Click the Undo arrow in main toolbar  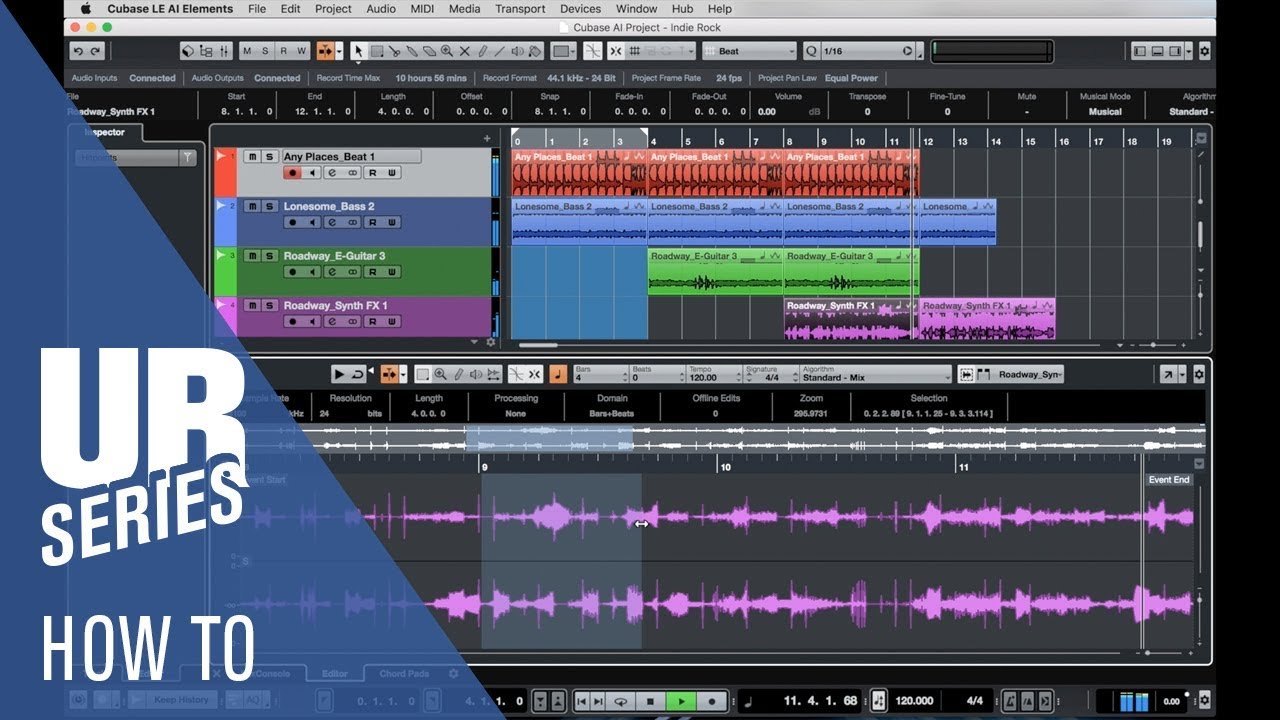pos(78,51)
